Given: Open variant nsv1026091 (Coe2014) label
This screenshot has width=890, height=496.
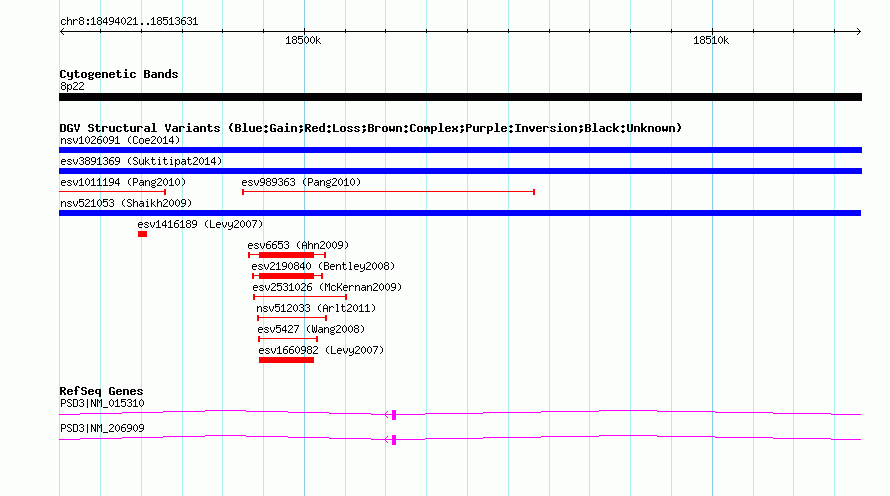Looking at the screenshot, I should (120, 140).
